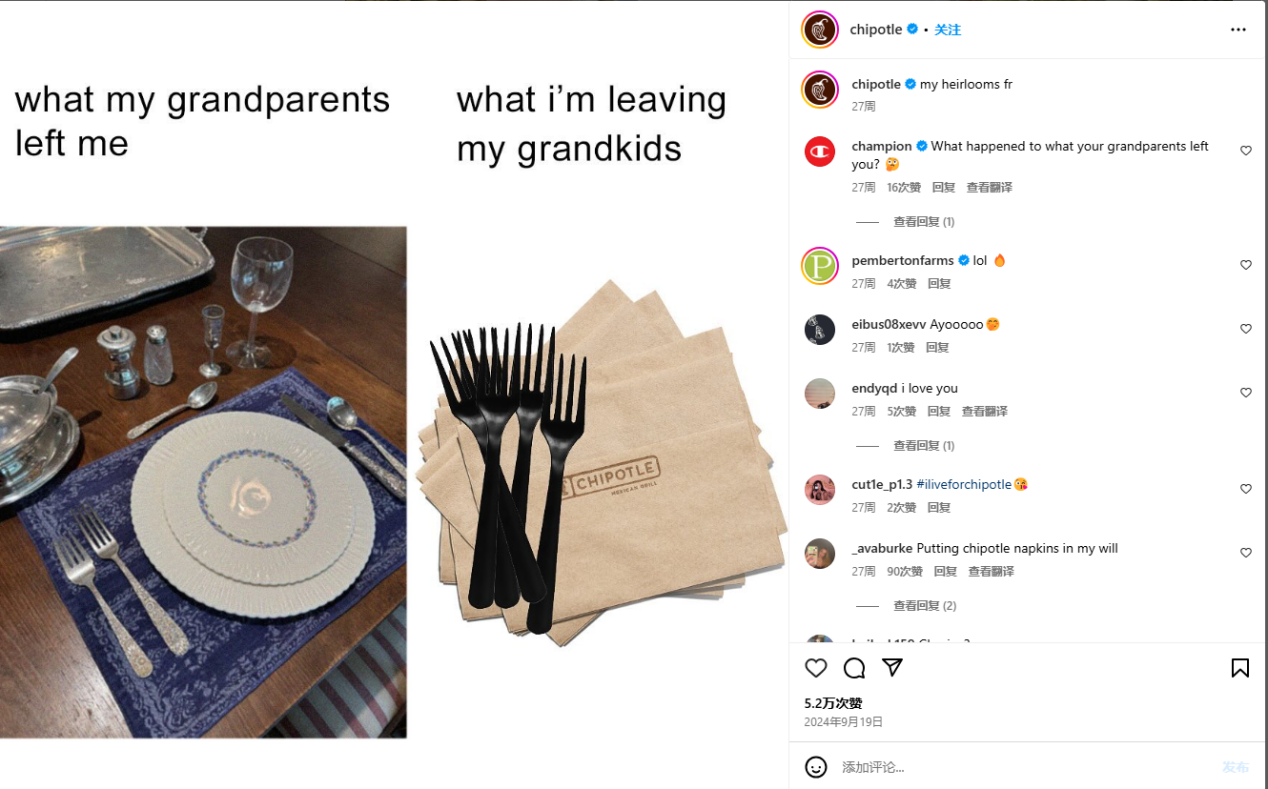Image resolution: width=1268 pixels, height=789 pixels.
Task: Open the three-dot more options menu
Action: click(x=1238, y=30)
